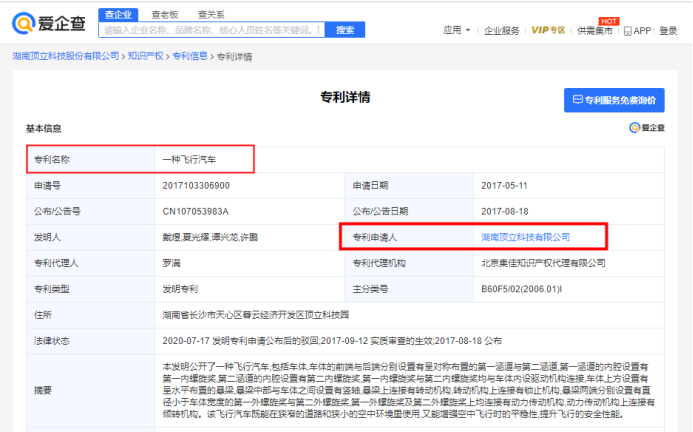Open the 企业服务 link
Screen dimensions: 693x432
coord(502,31)
